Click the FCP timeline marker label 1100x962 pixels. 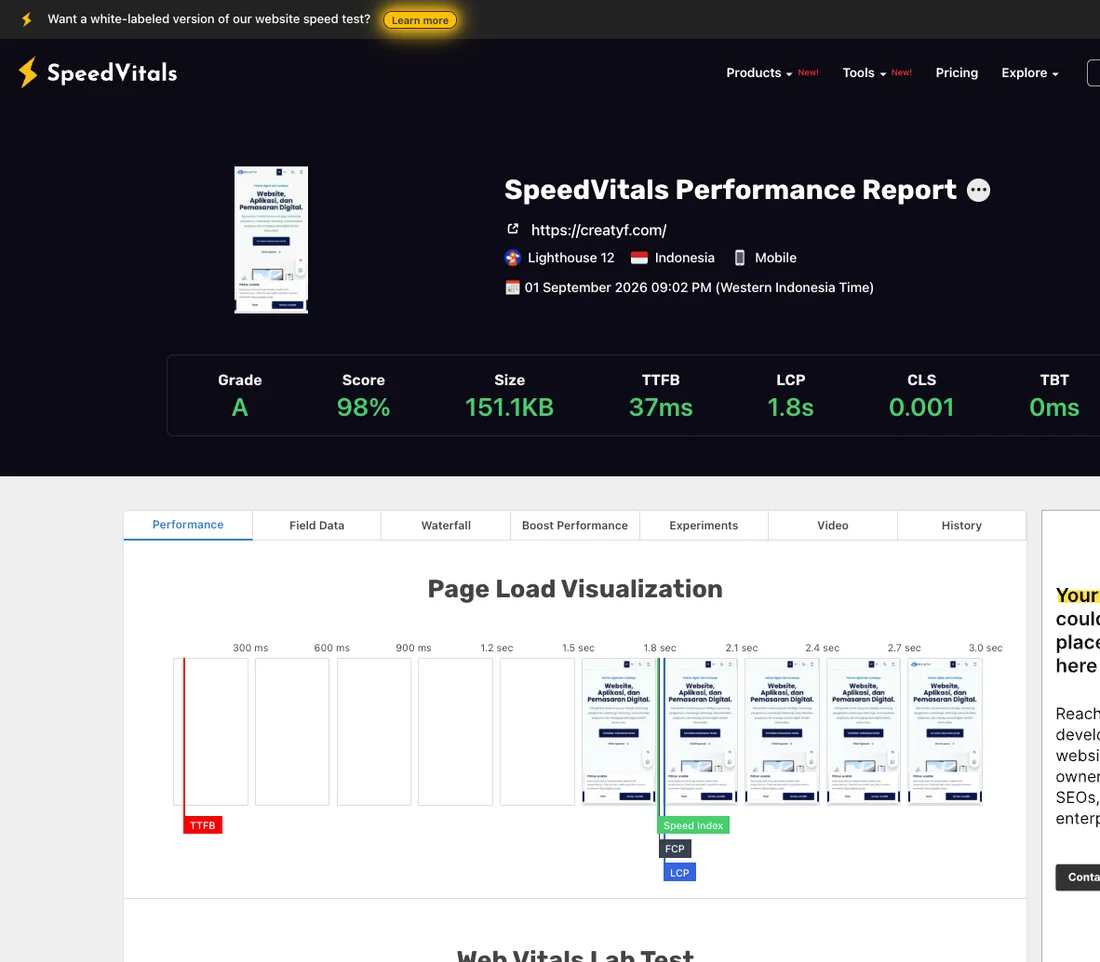(675, 849)
